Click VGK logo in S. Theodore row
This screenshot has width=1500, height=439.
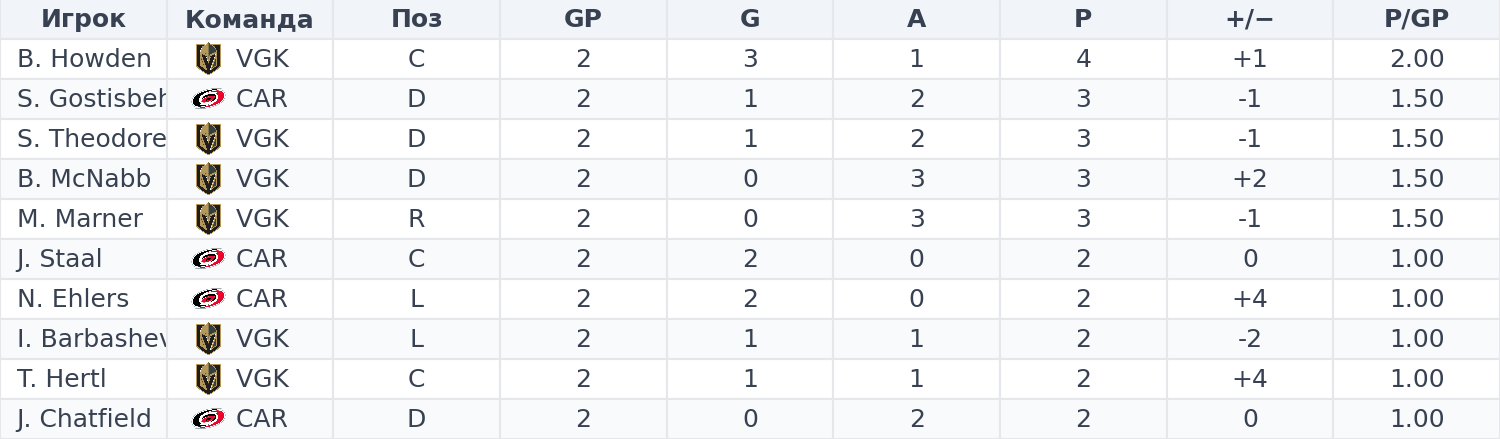click(x=208, y=139)
